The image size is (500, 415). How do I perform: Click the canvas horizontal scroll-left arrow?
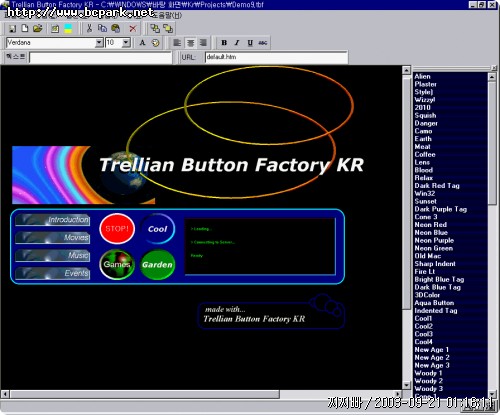click(5, 394)
